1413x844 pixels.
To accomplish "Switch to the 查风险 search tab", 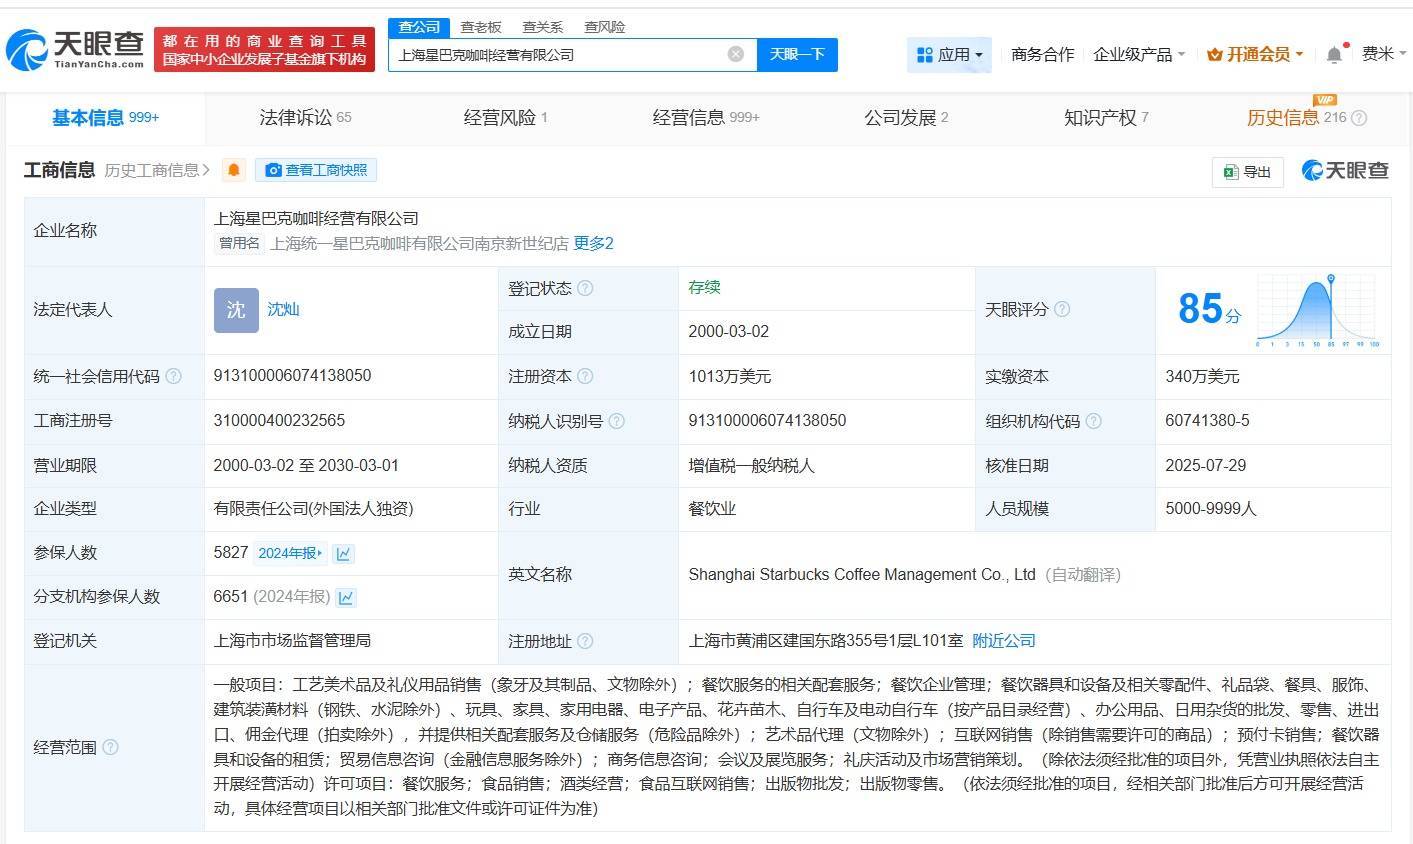I will tap(605, 27).
